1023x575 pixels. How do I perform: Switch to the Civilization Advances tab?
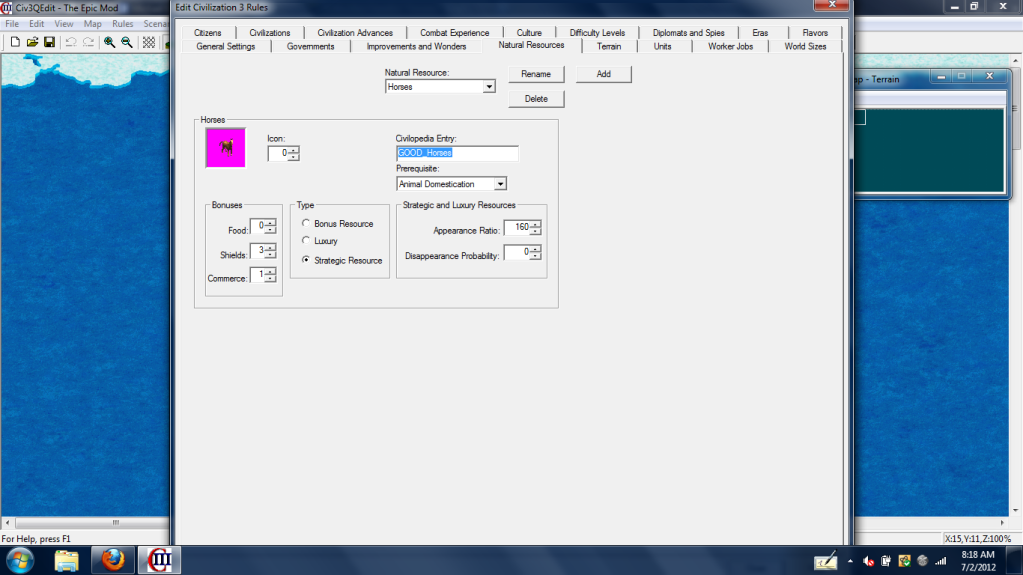coord(355,33)
